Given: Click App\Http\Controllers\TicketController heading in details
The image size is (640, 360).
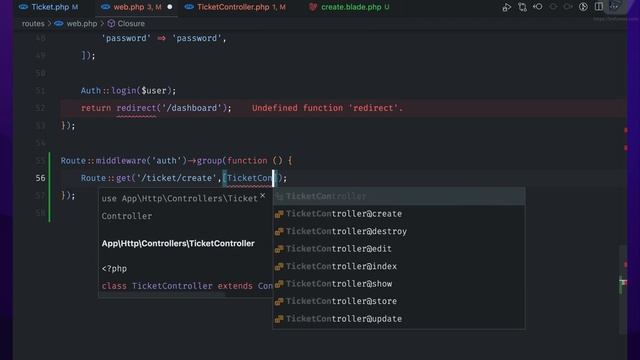Looking at the screenshot, I should point(178,244).
